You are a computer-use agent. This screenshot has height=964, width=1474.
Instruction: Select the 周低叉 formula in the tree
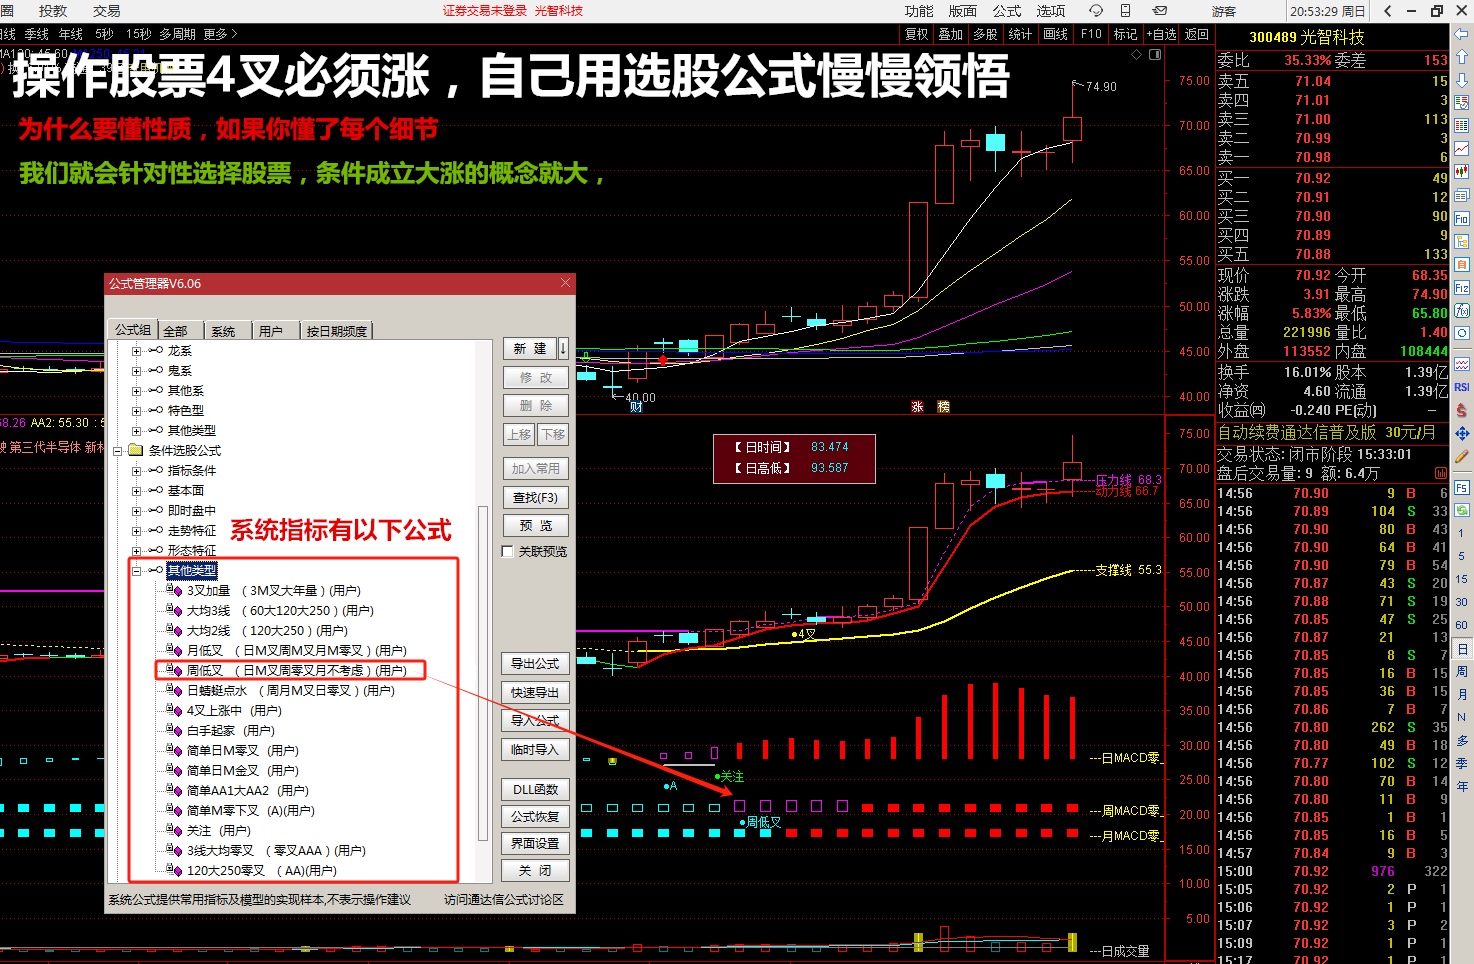[205, 671]
